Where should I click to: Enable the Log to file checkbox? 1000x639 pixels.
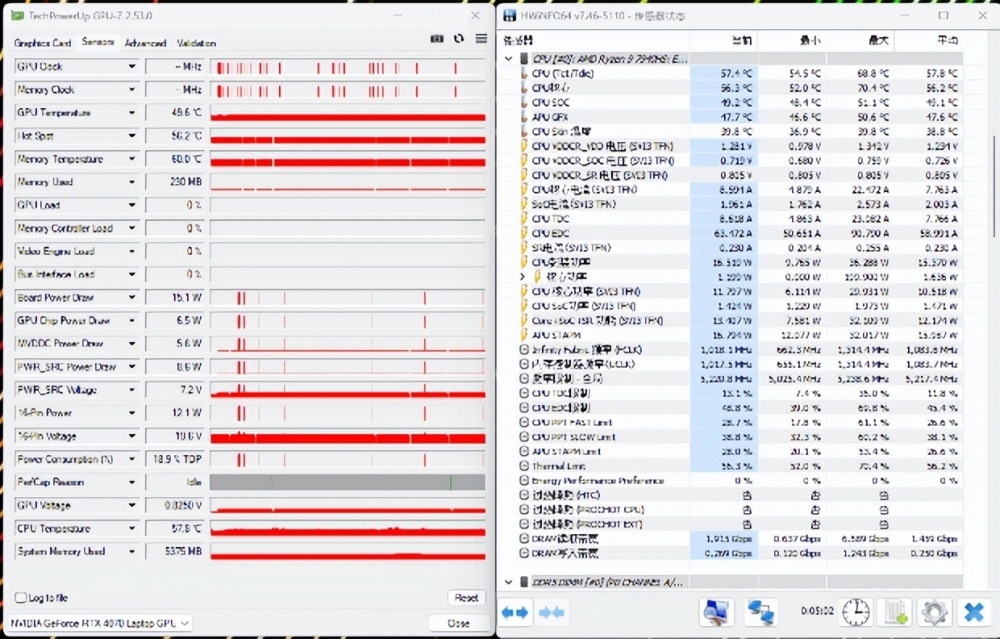coord(20,598)
